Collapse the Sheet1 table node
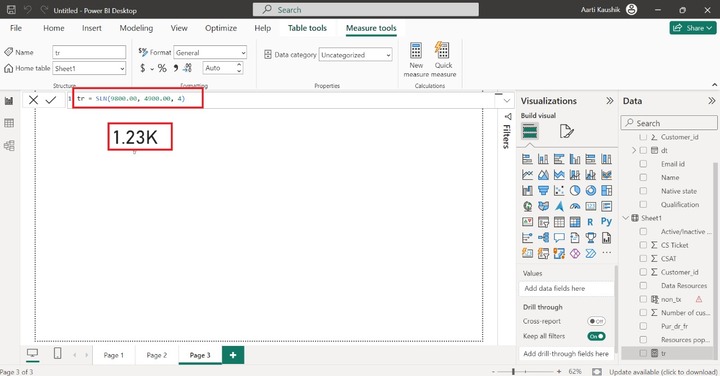Image resolution: width=720 pixels, height=376 pixels. point(626,218)
